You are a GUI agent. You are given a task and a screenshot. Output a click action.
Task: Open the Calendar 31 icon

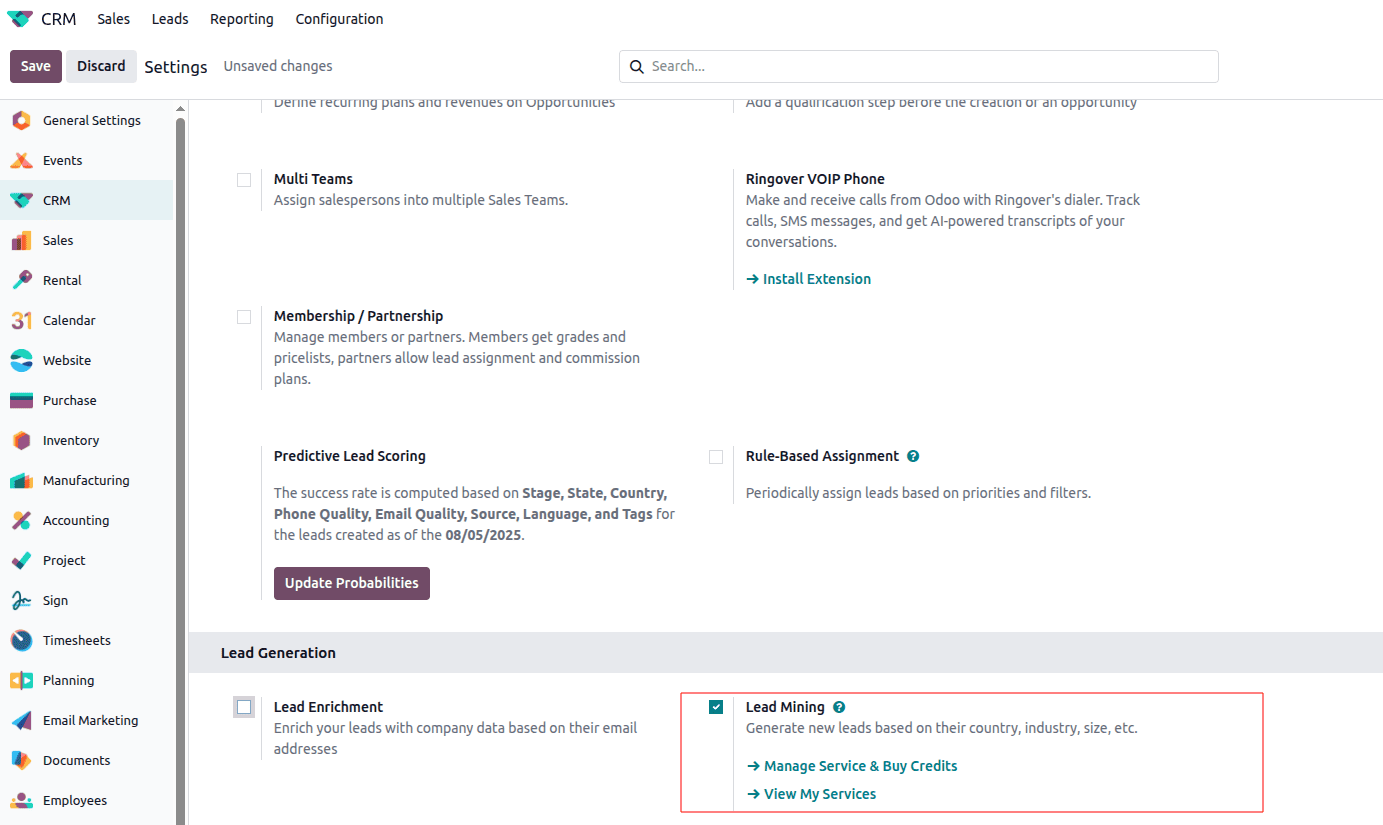pyautogui.click(x=21, y=320)
